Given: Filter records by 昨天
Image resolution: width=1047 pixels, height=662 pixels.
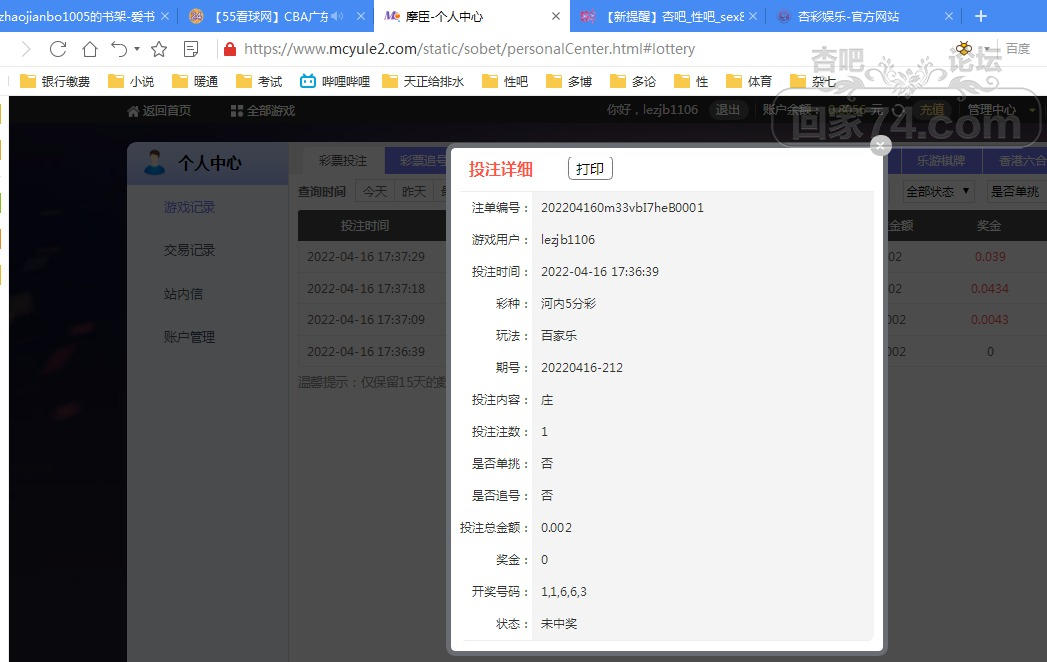Looking at the screenshot, I should tap(414, 192).
